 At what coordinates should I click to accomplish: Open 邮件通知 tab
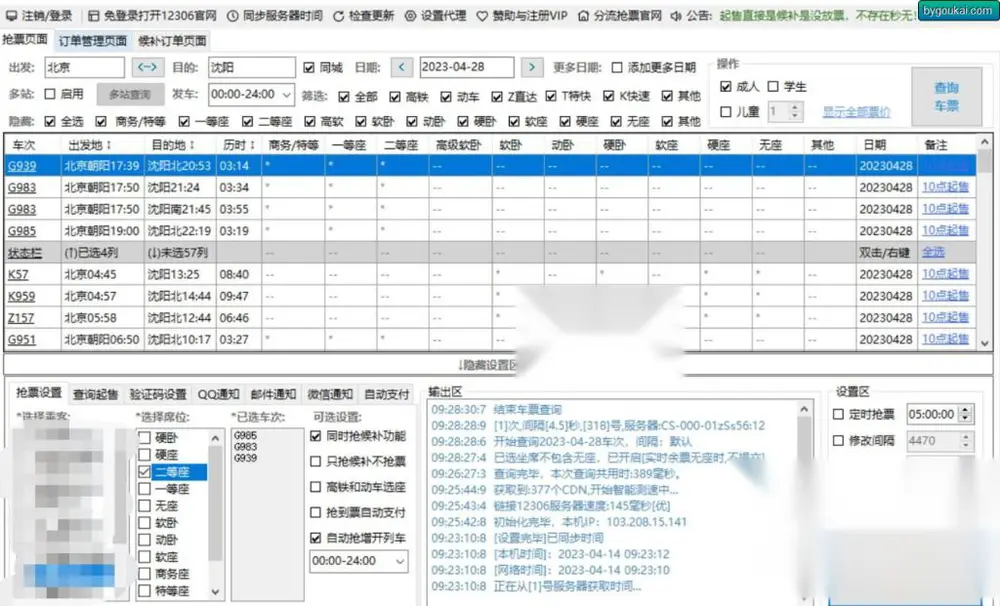point(273,394)
